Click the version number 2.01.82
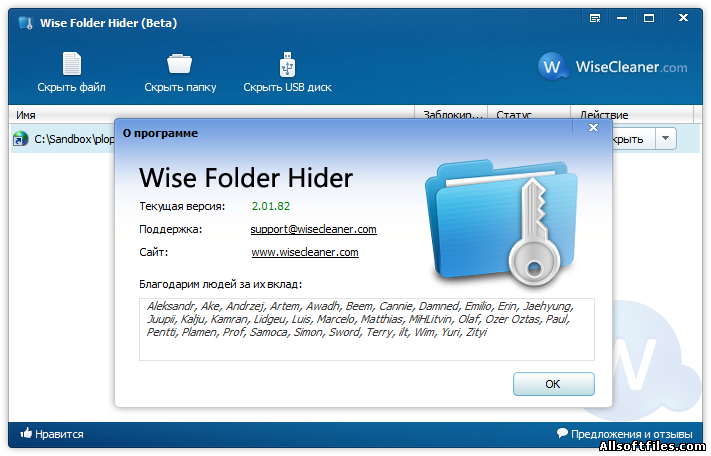Screen dimensions: 711x456 [x=271, y=206]
